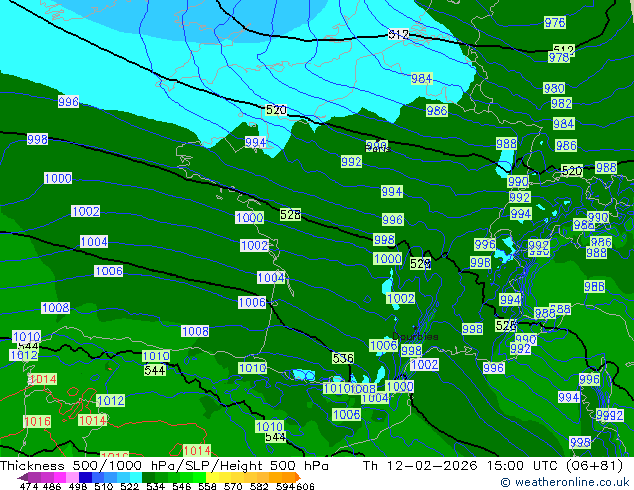Click the 486 legend value
634x490 pixels.
point(52,486)
